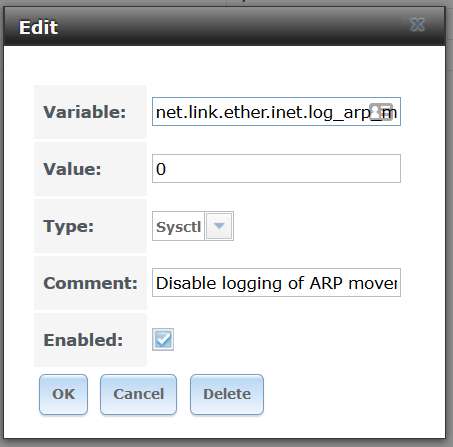Close the Edit dialog with the X
The height and width of the screenshot is (447, 453).
coord(417,25)
